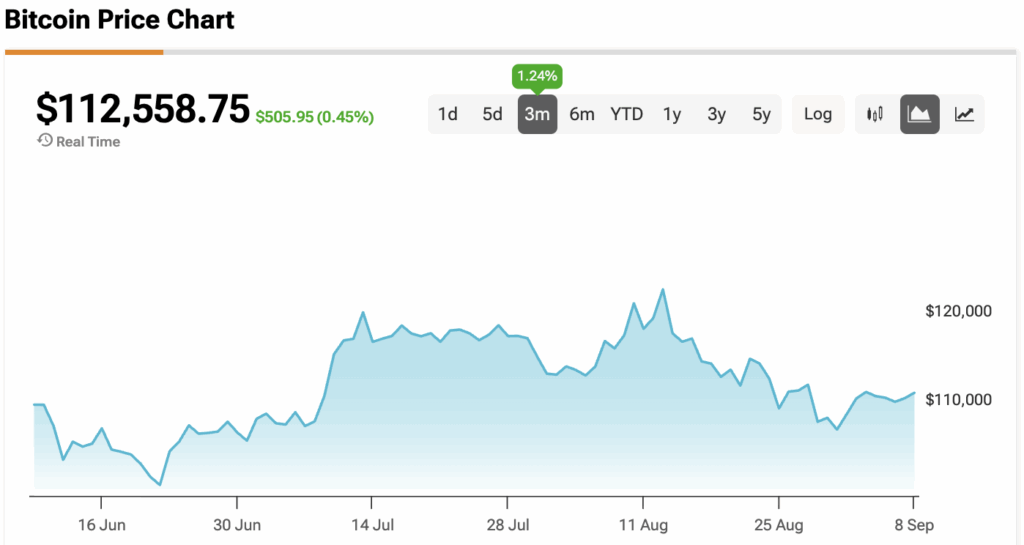Switch to candlestick chart view
The image size is (1024, 545).
click(876, 114)
